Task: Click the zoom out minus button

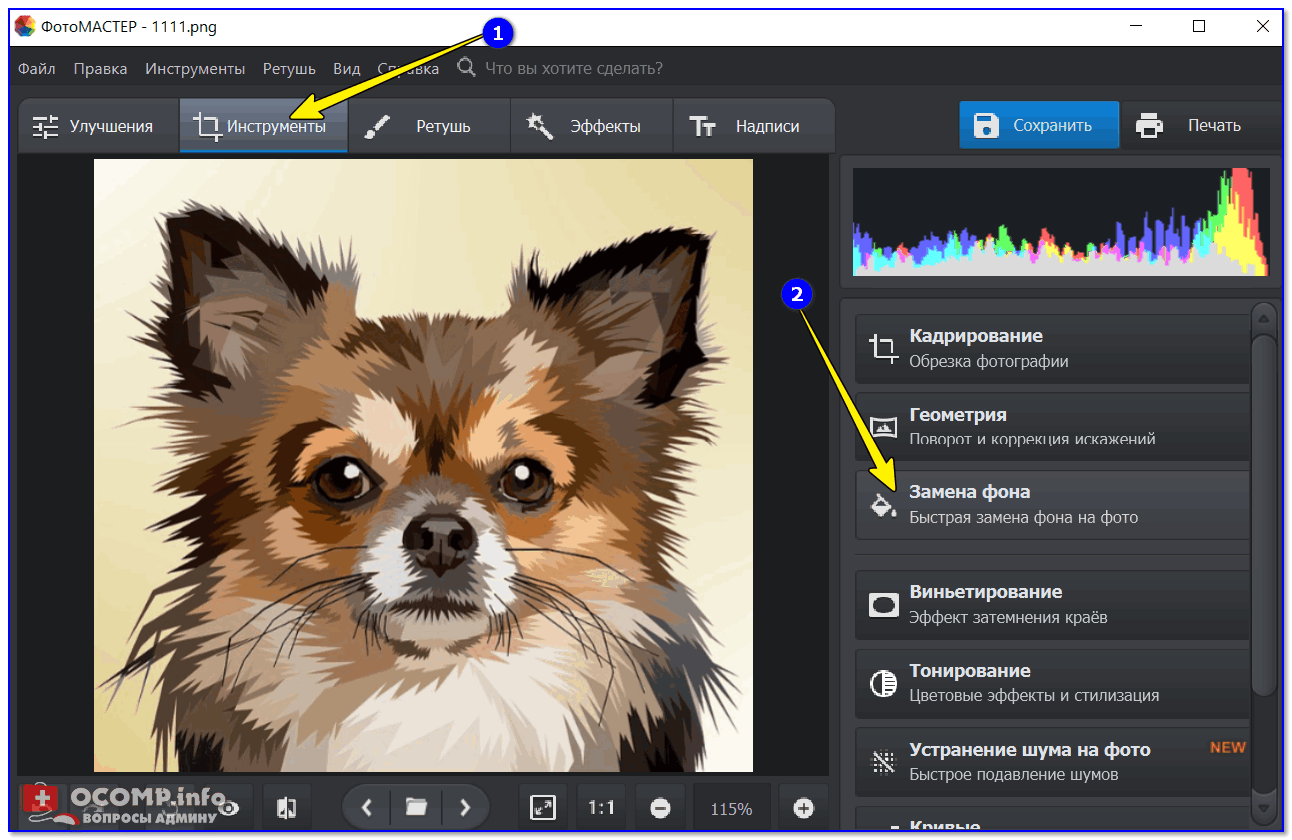Action: pos(660,808)
